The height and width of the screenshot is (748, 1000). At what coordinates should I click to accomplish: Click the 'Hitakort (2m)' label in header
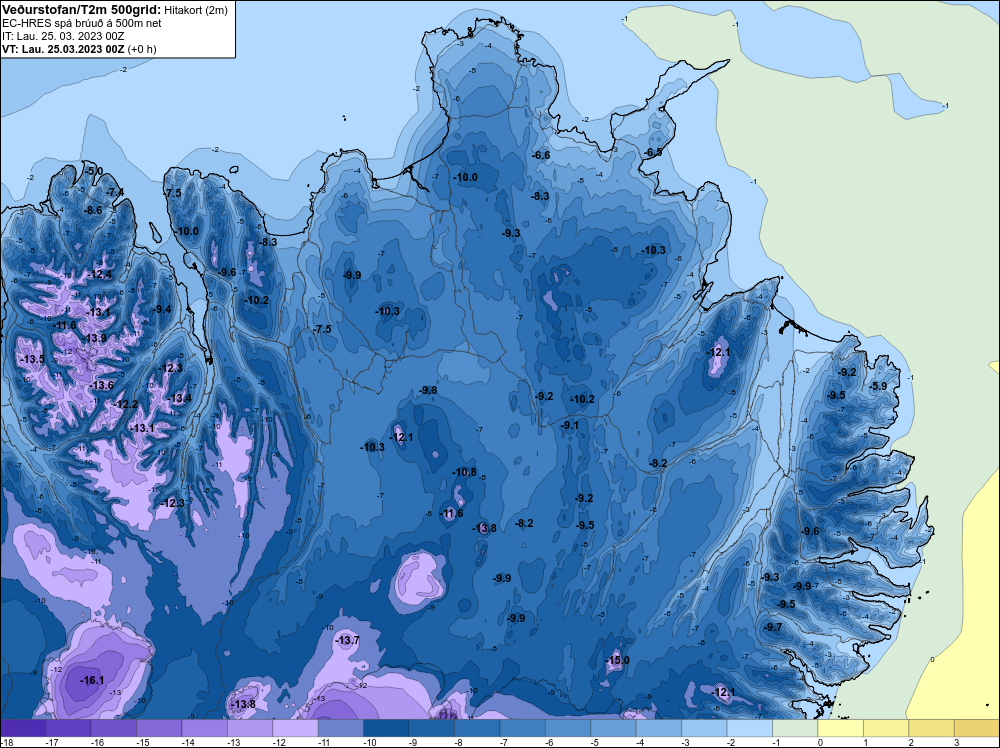point(195,10)
